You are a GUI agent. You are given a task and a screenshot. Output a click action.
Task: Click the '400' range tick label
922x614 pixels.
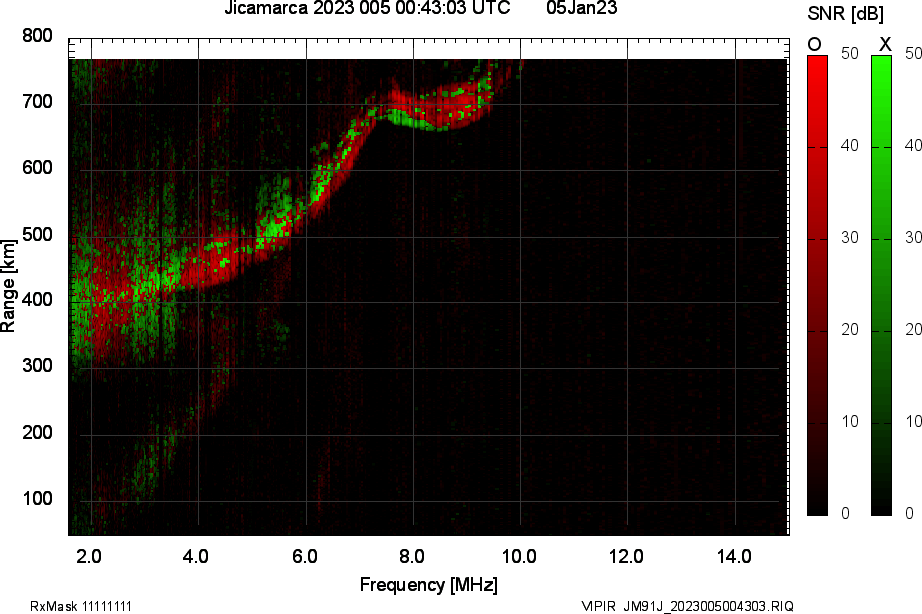[37, 299]
